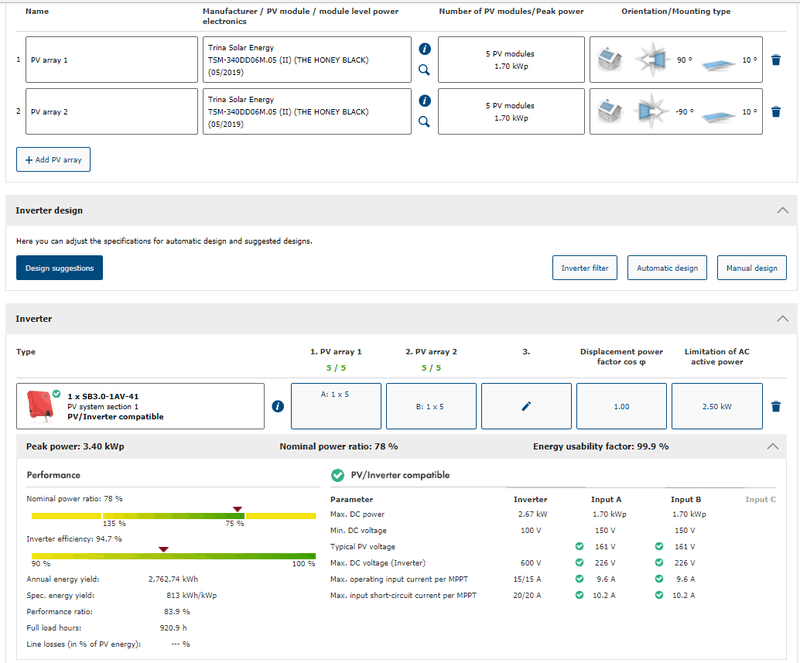Viewport: 800px width, 663px height.
Task: Click pencil edit icon for input 3
Action: point(526,406)
